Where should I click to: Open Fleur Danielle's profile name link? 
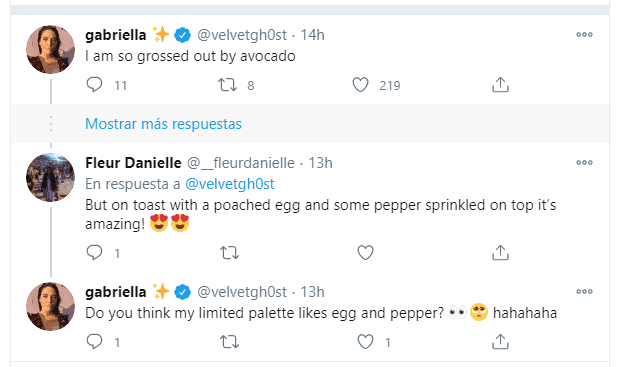coord(133,163)
